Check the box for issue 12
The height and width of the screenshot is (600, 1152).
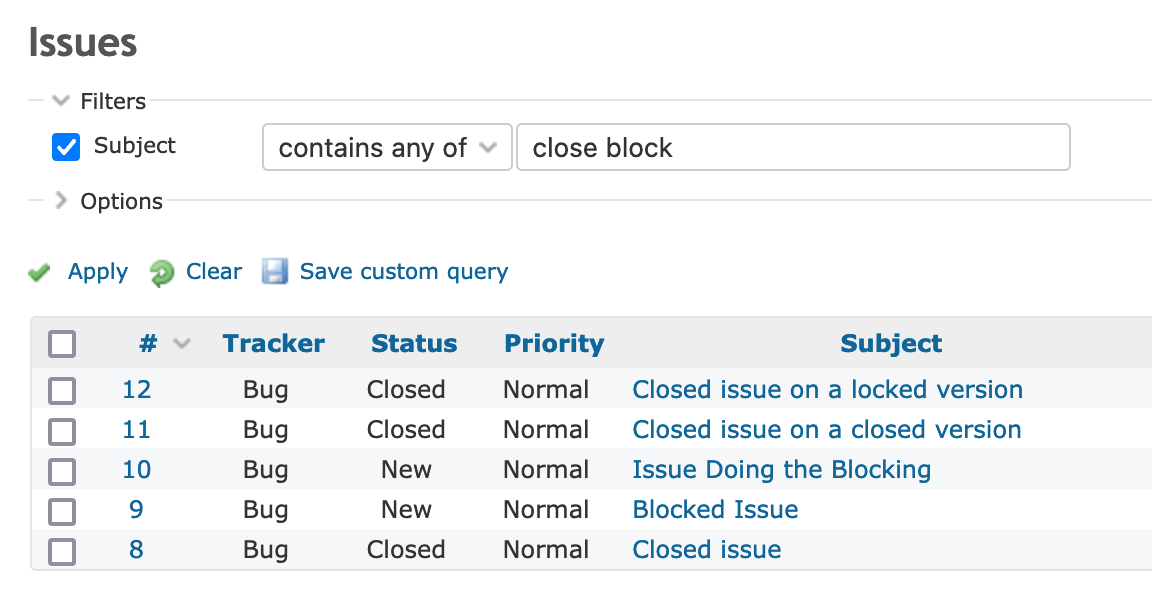[x=62, y=391]
